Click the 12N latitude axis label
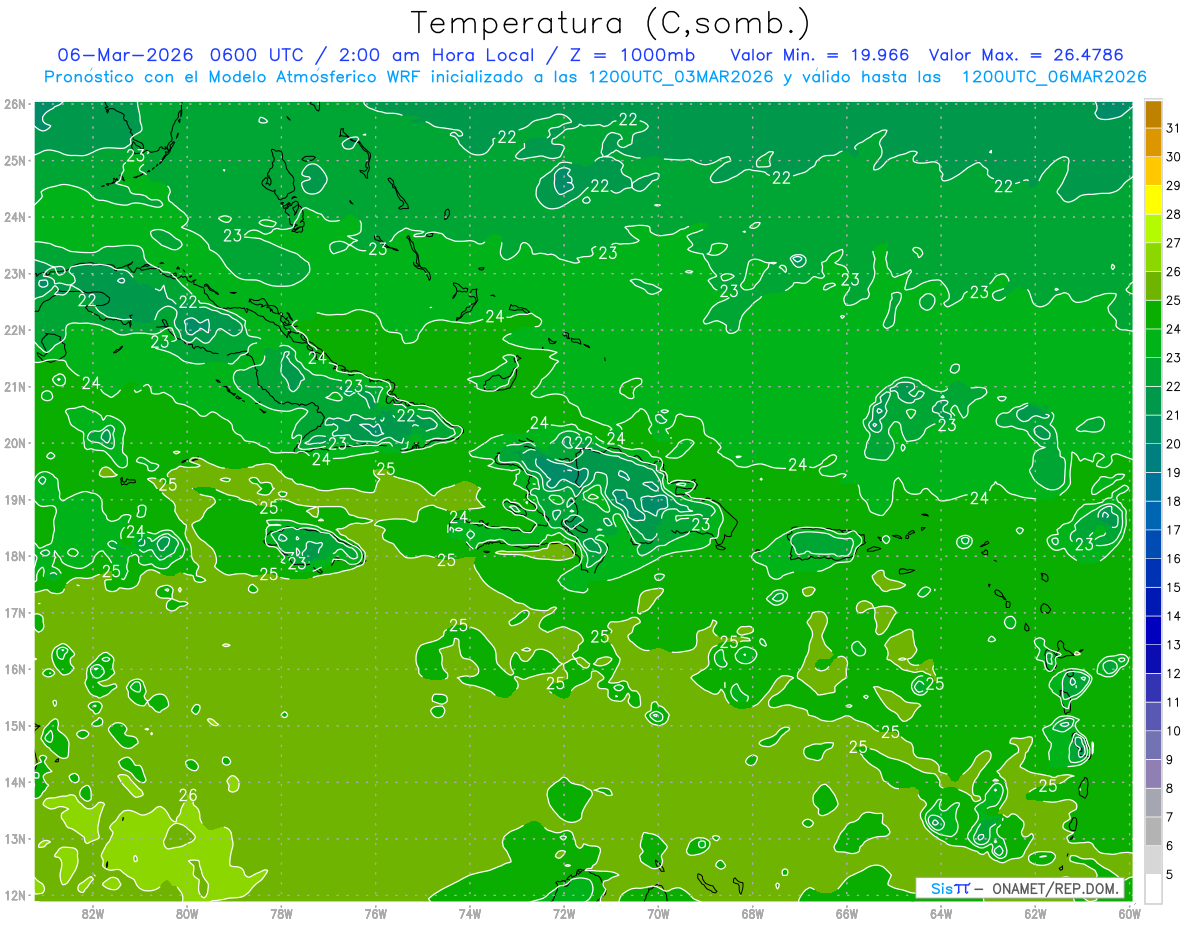This screenshot has height=927, width=1200. click(14, 895)
